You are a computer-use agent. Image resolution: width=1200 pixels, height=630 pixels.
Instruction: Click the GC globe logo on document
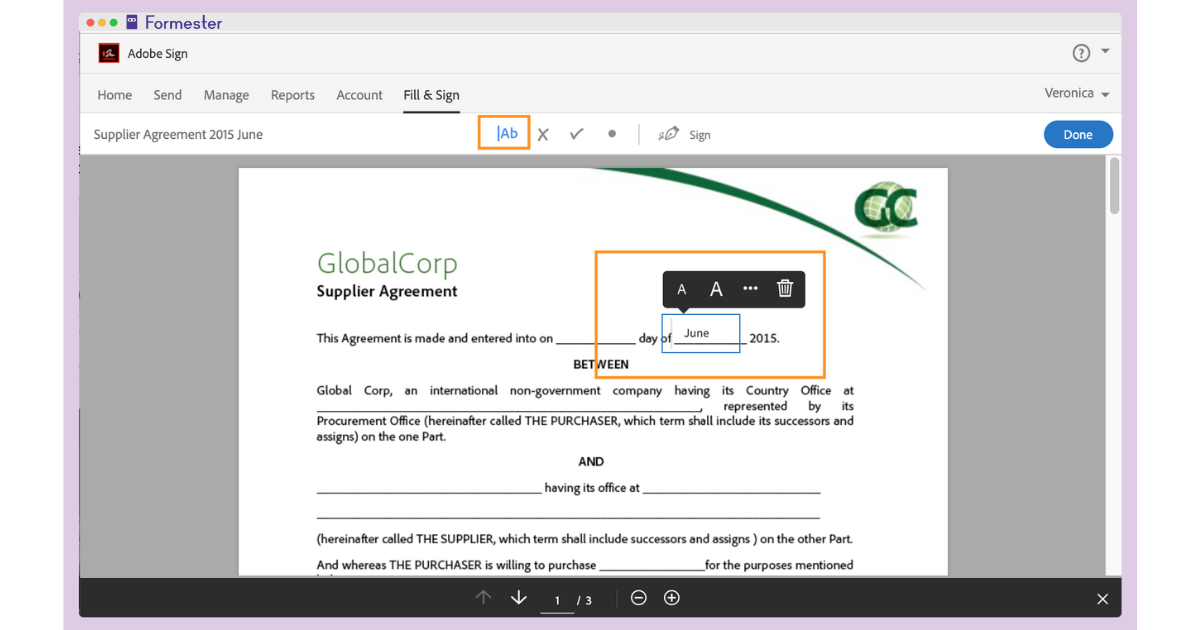pos(885,208)
